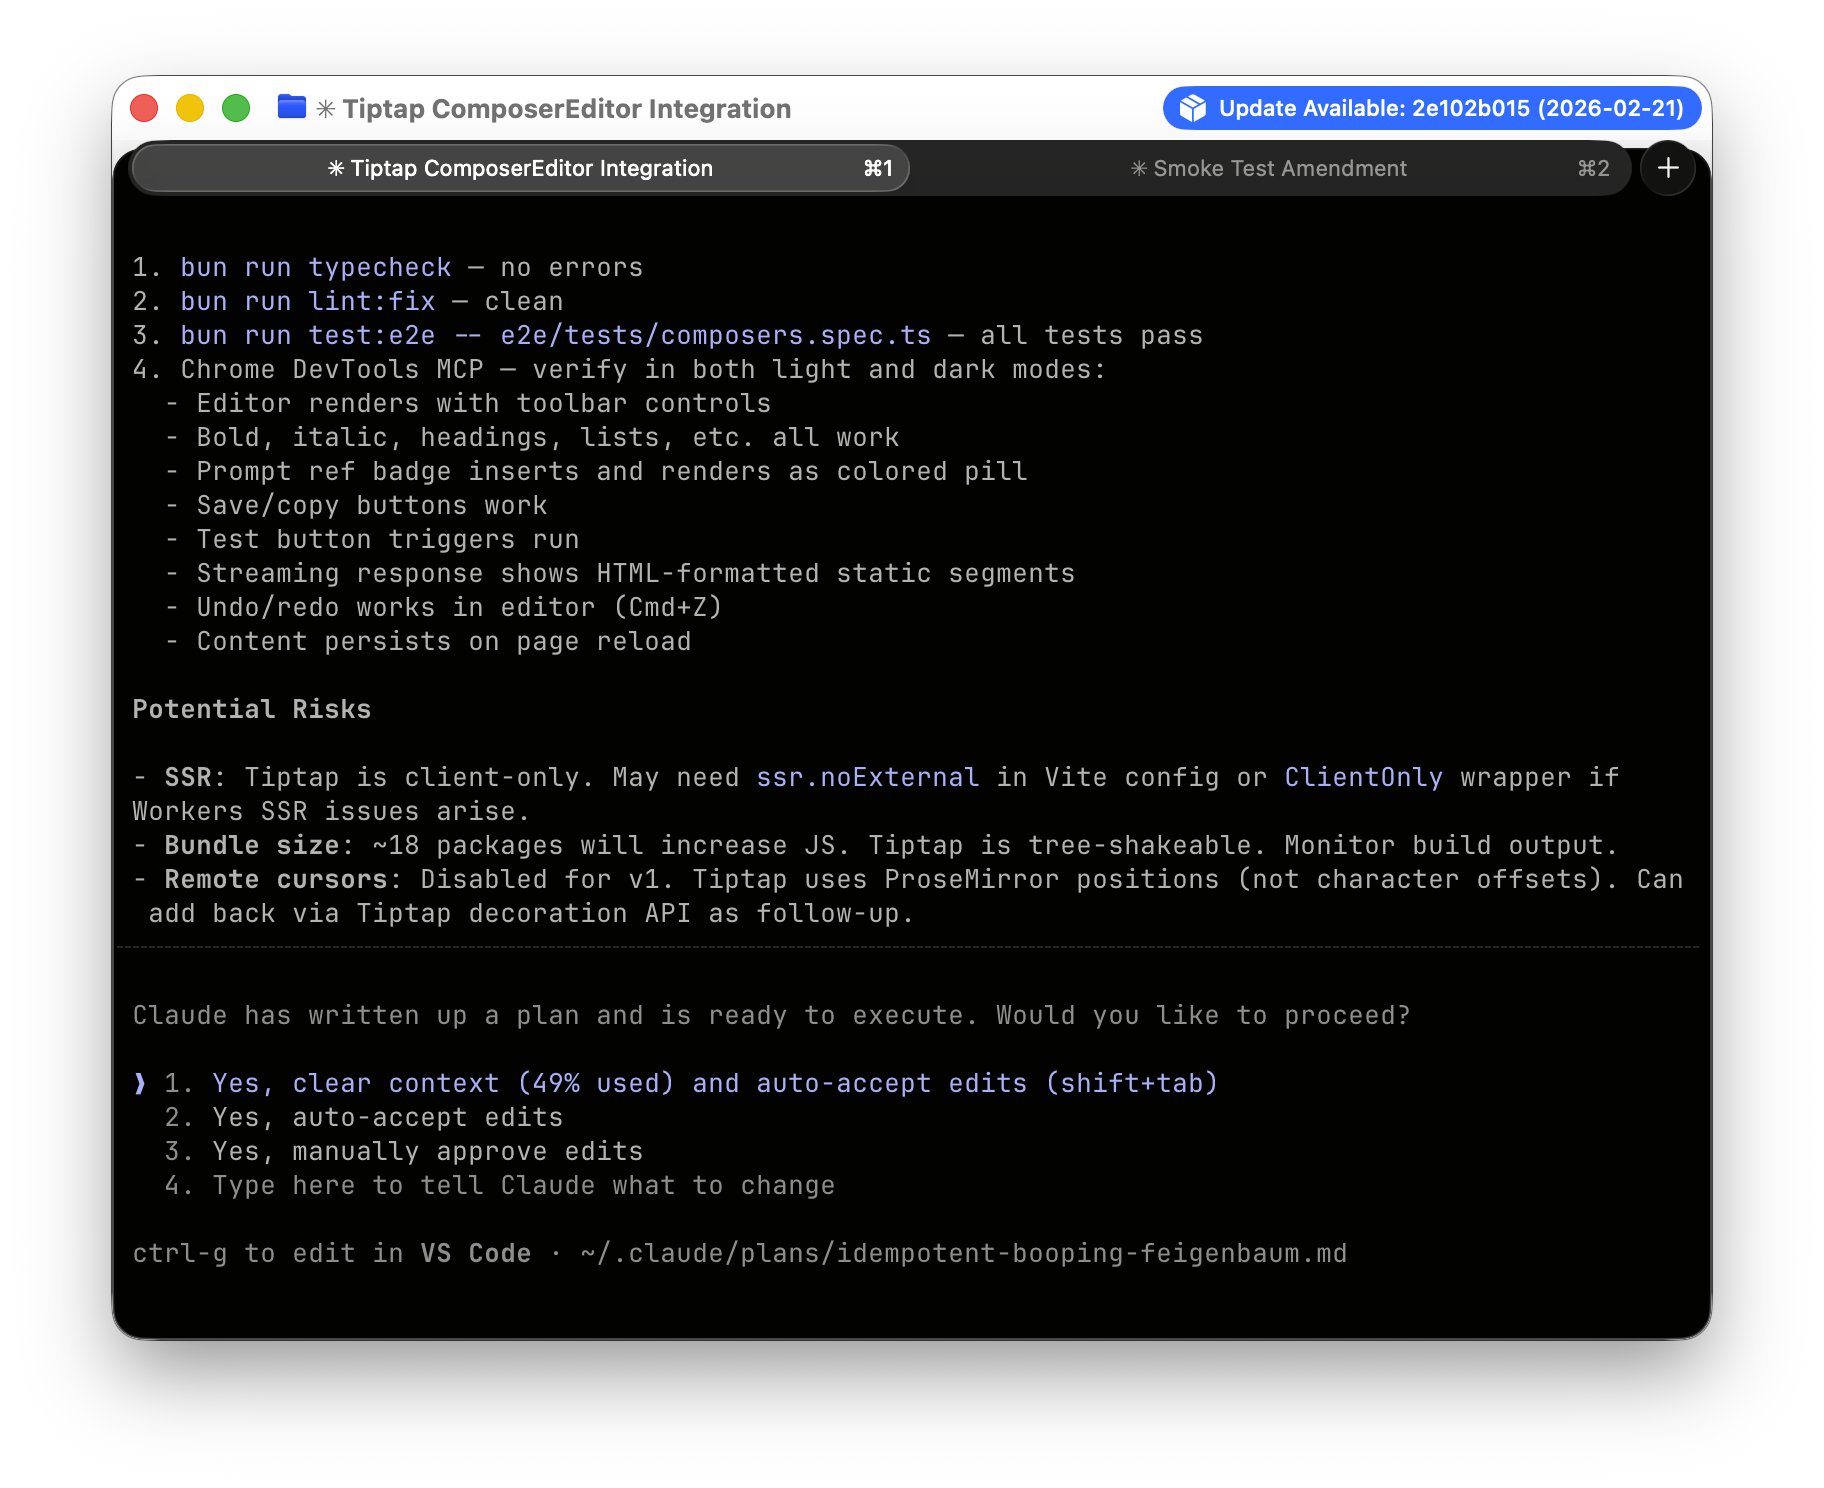Click Editor renders with toolbar controls line
1824x1488 pixels.
(x=468, y=403)
